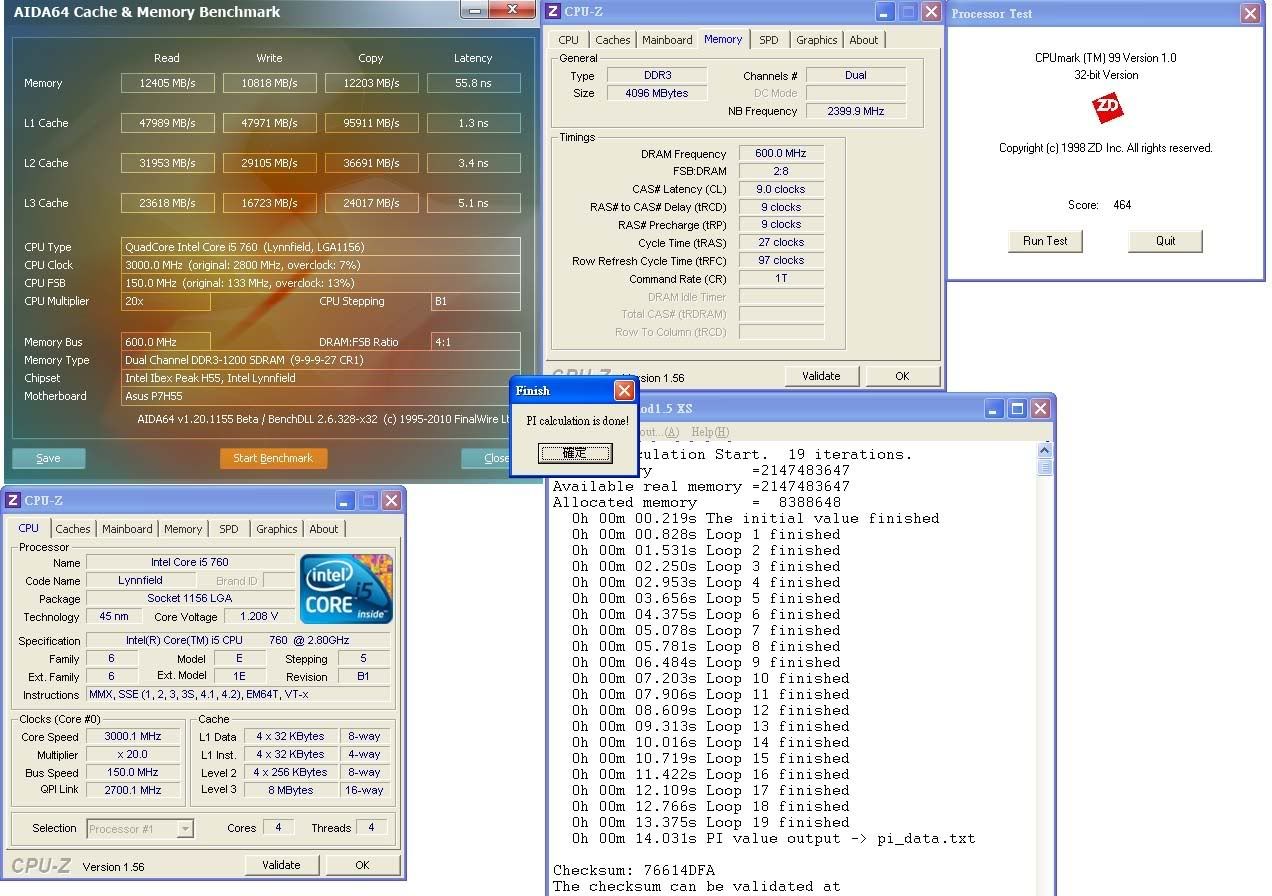Open Memory tab in lower CPU-Z window
Screen dimensions: 1272x896
pyautogui.click(x=183, y=529)
